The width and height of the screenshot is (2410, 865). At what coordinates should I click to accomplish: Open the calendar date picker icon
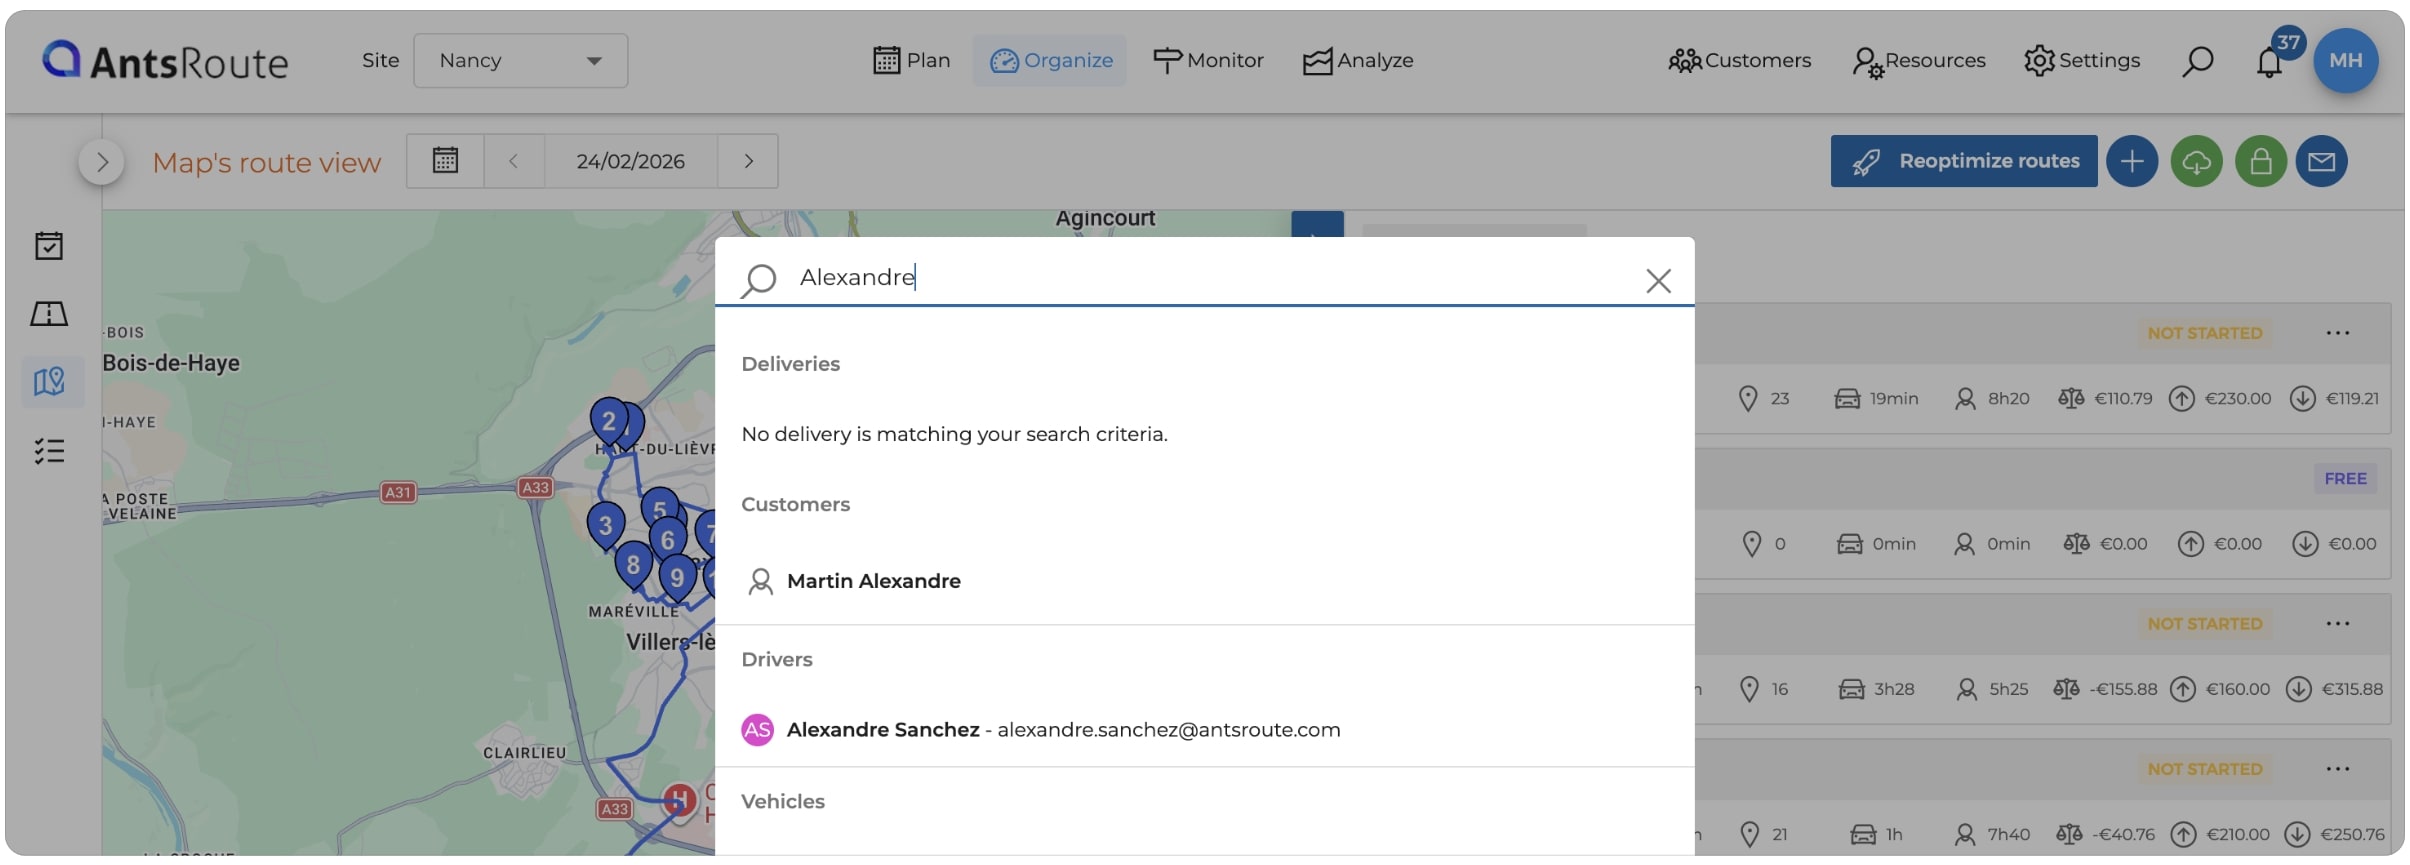(x=445, y=161)
